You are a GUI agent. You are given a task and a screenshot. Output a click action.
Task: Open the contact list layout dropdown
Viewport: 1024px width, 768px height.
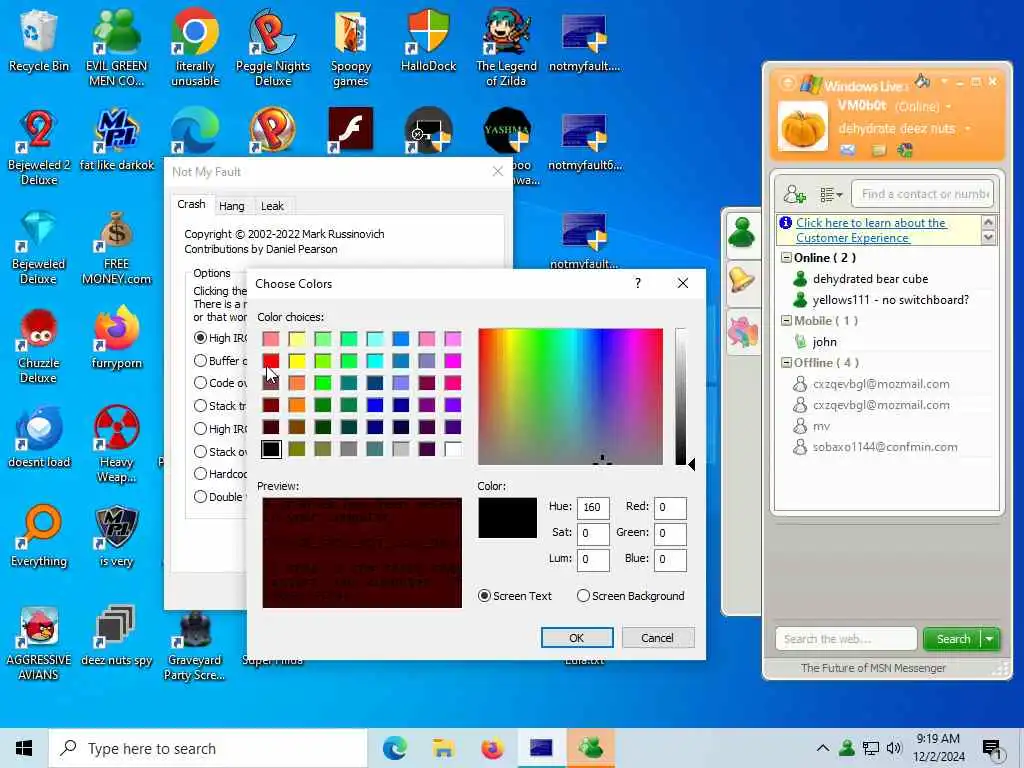click(x=831, y=194)
